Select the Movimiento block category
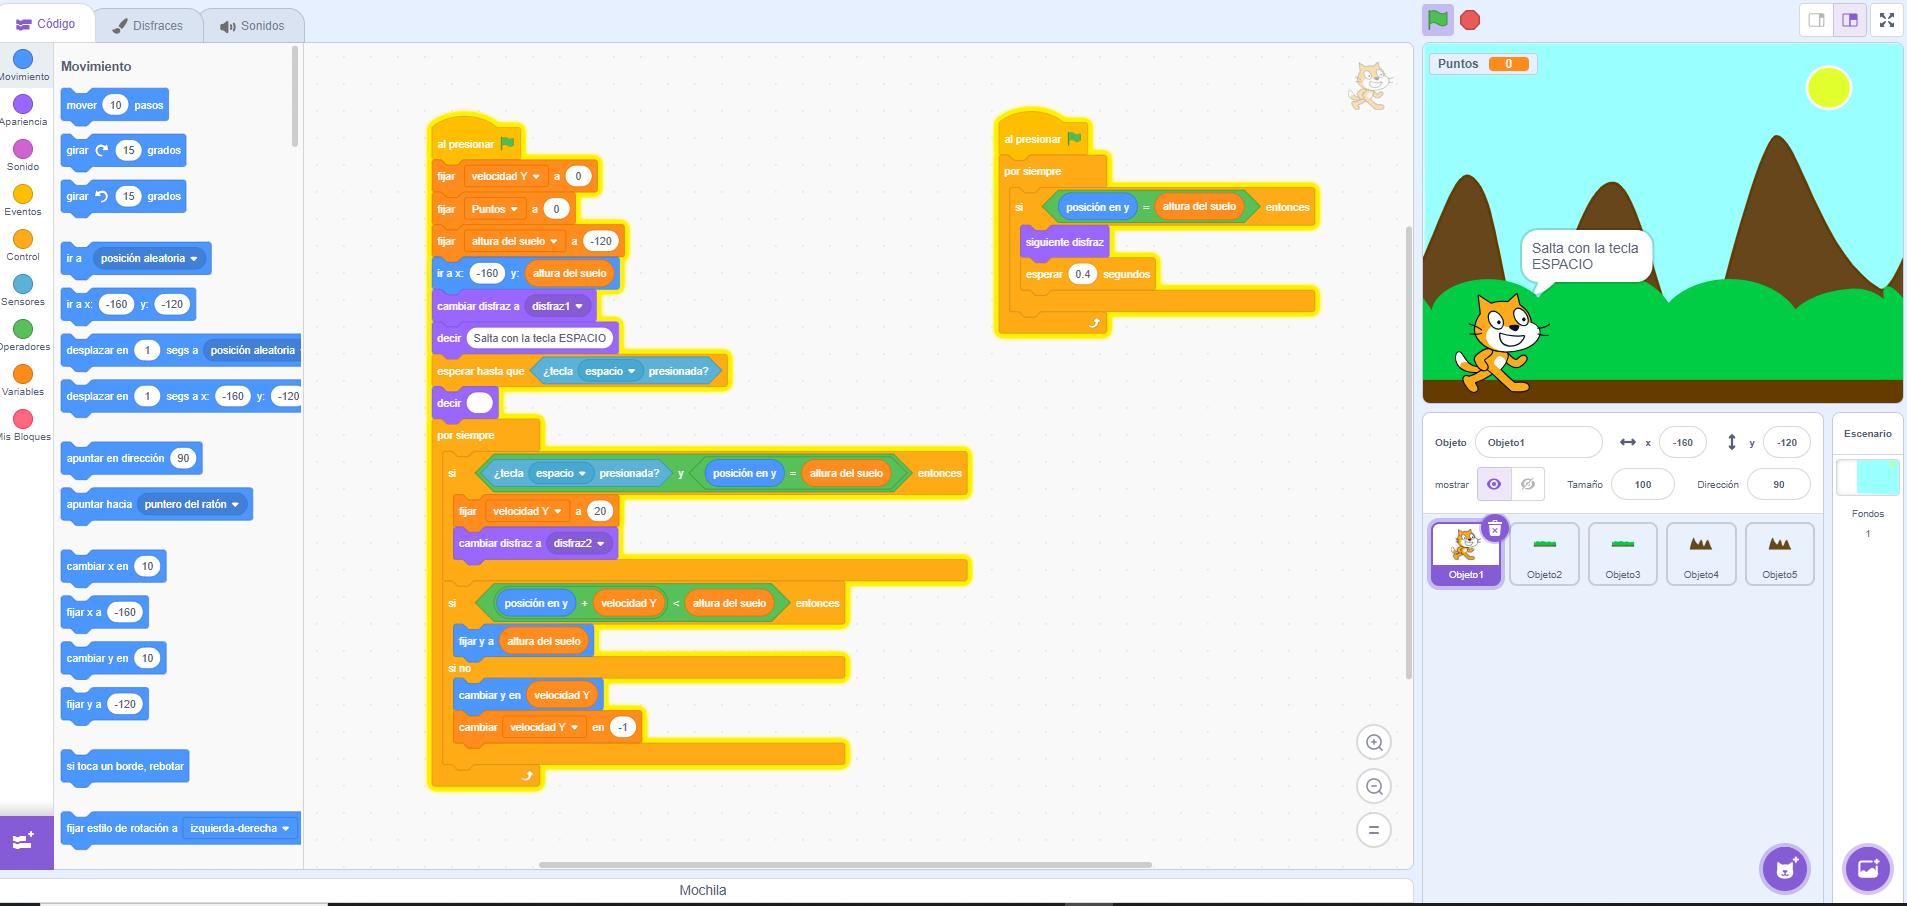1907x906 pixels. point(24,66)
